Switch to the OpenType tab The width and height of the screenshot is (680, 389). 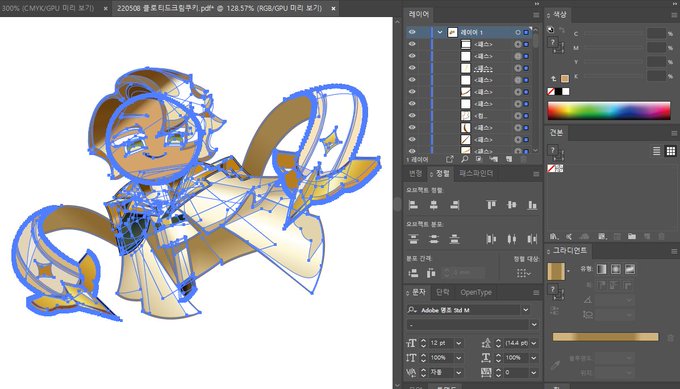click(476, 292)
